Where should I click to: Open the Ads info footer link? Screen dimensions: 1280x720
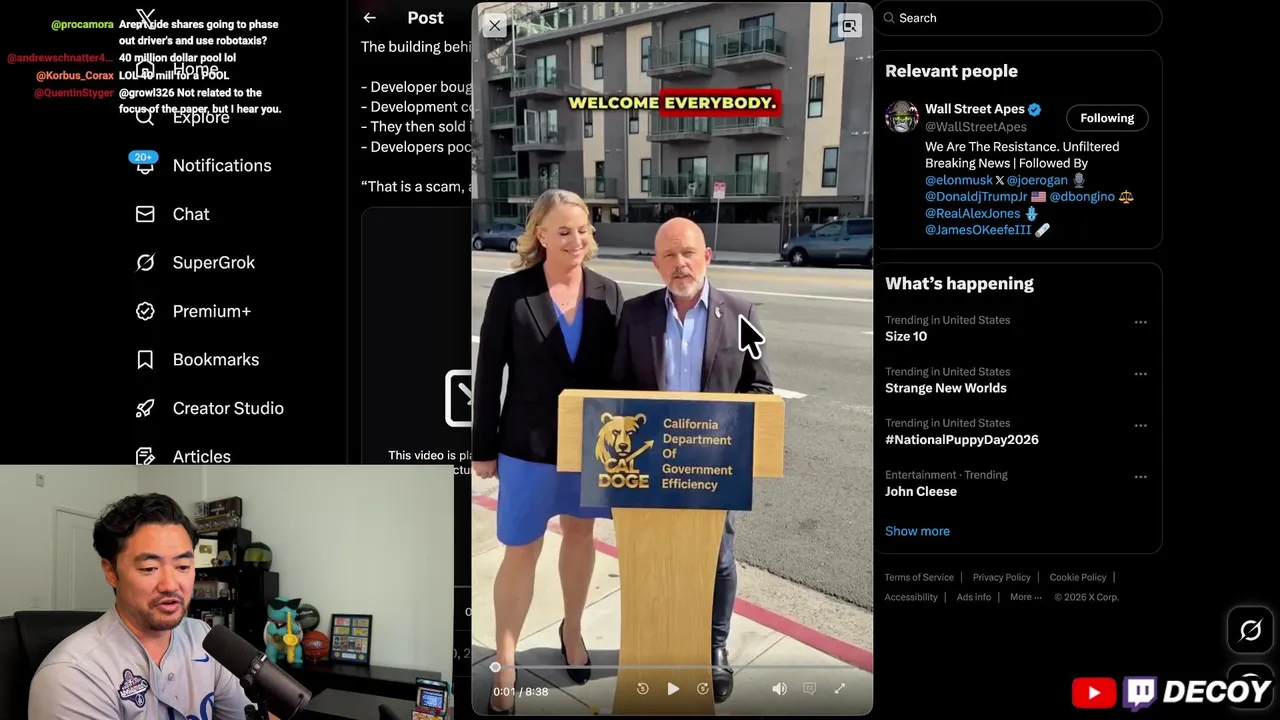tap(974, 597)
